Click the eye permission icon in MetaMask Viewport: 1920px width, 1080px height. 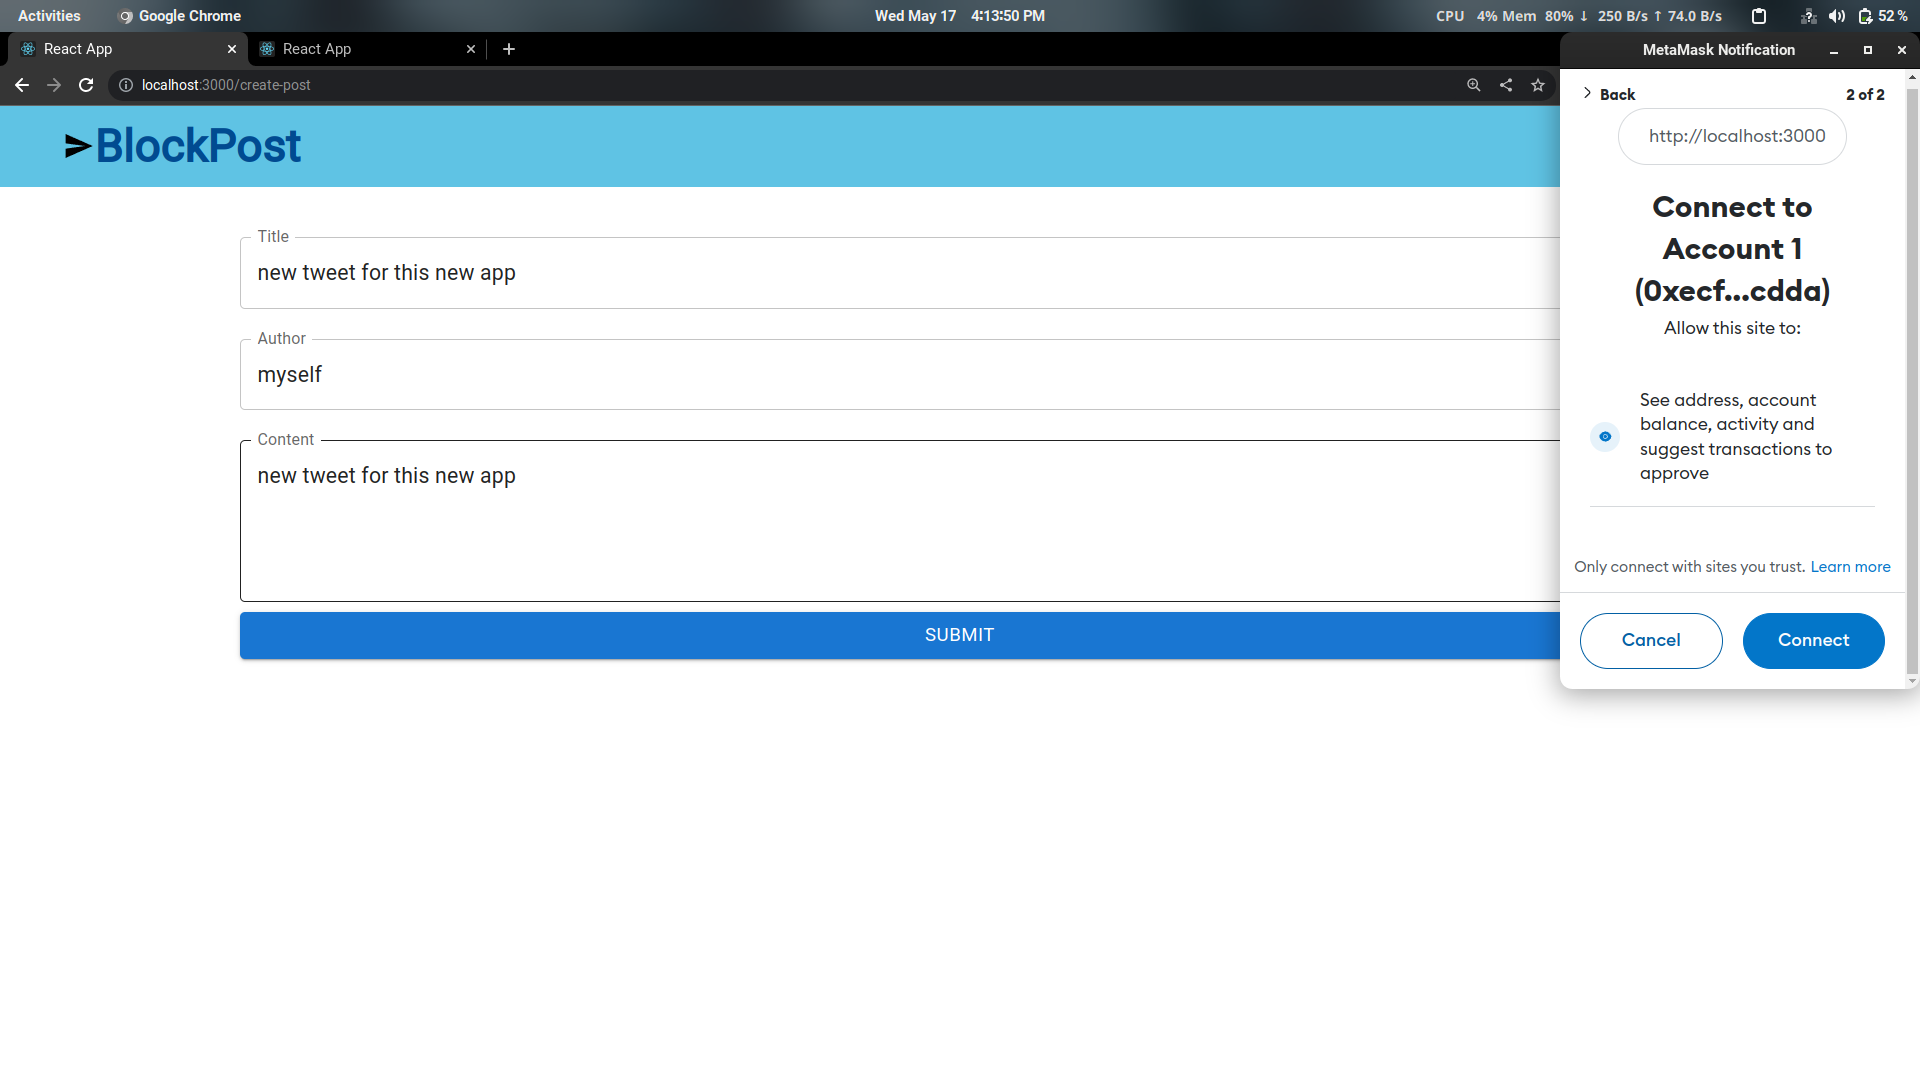click(x=1605, y=437)
